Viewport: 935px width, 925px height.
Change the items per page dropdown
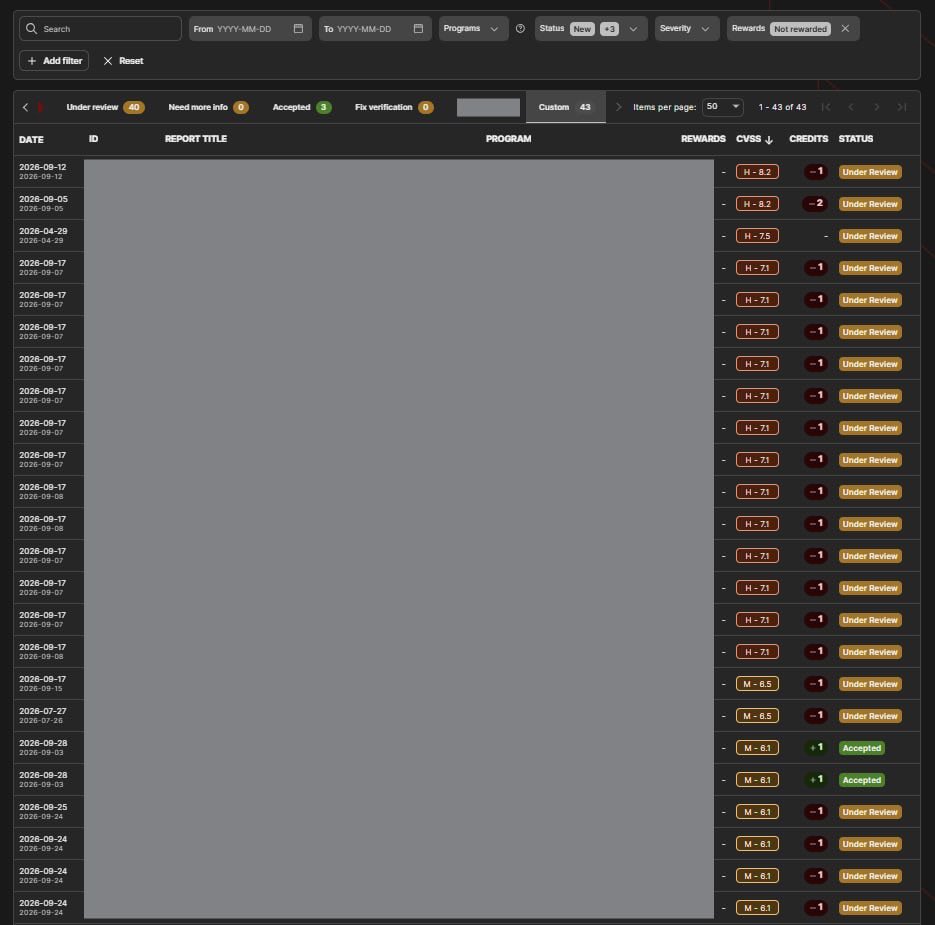(723, 107)
